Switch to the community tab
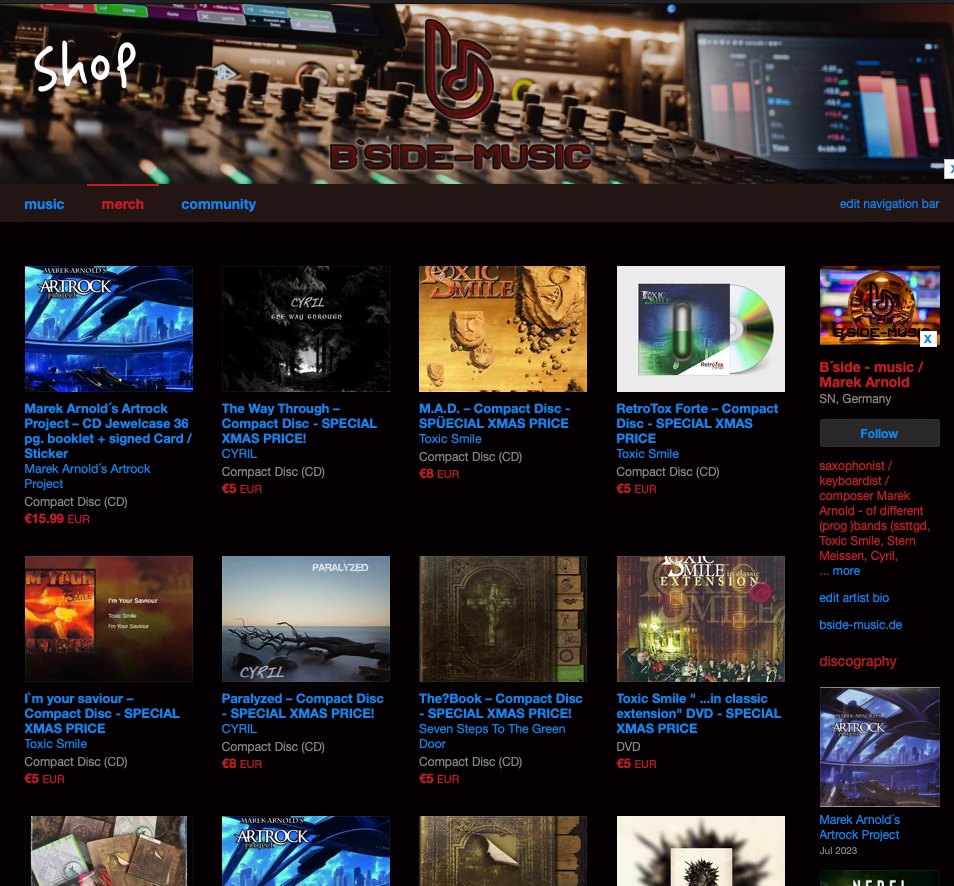954x886 pixels. (218, 204)
